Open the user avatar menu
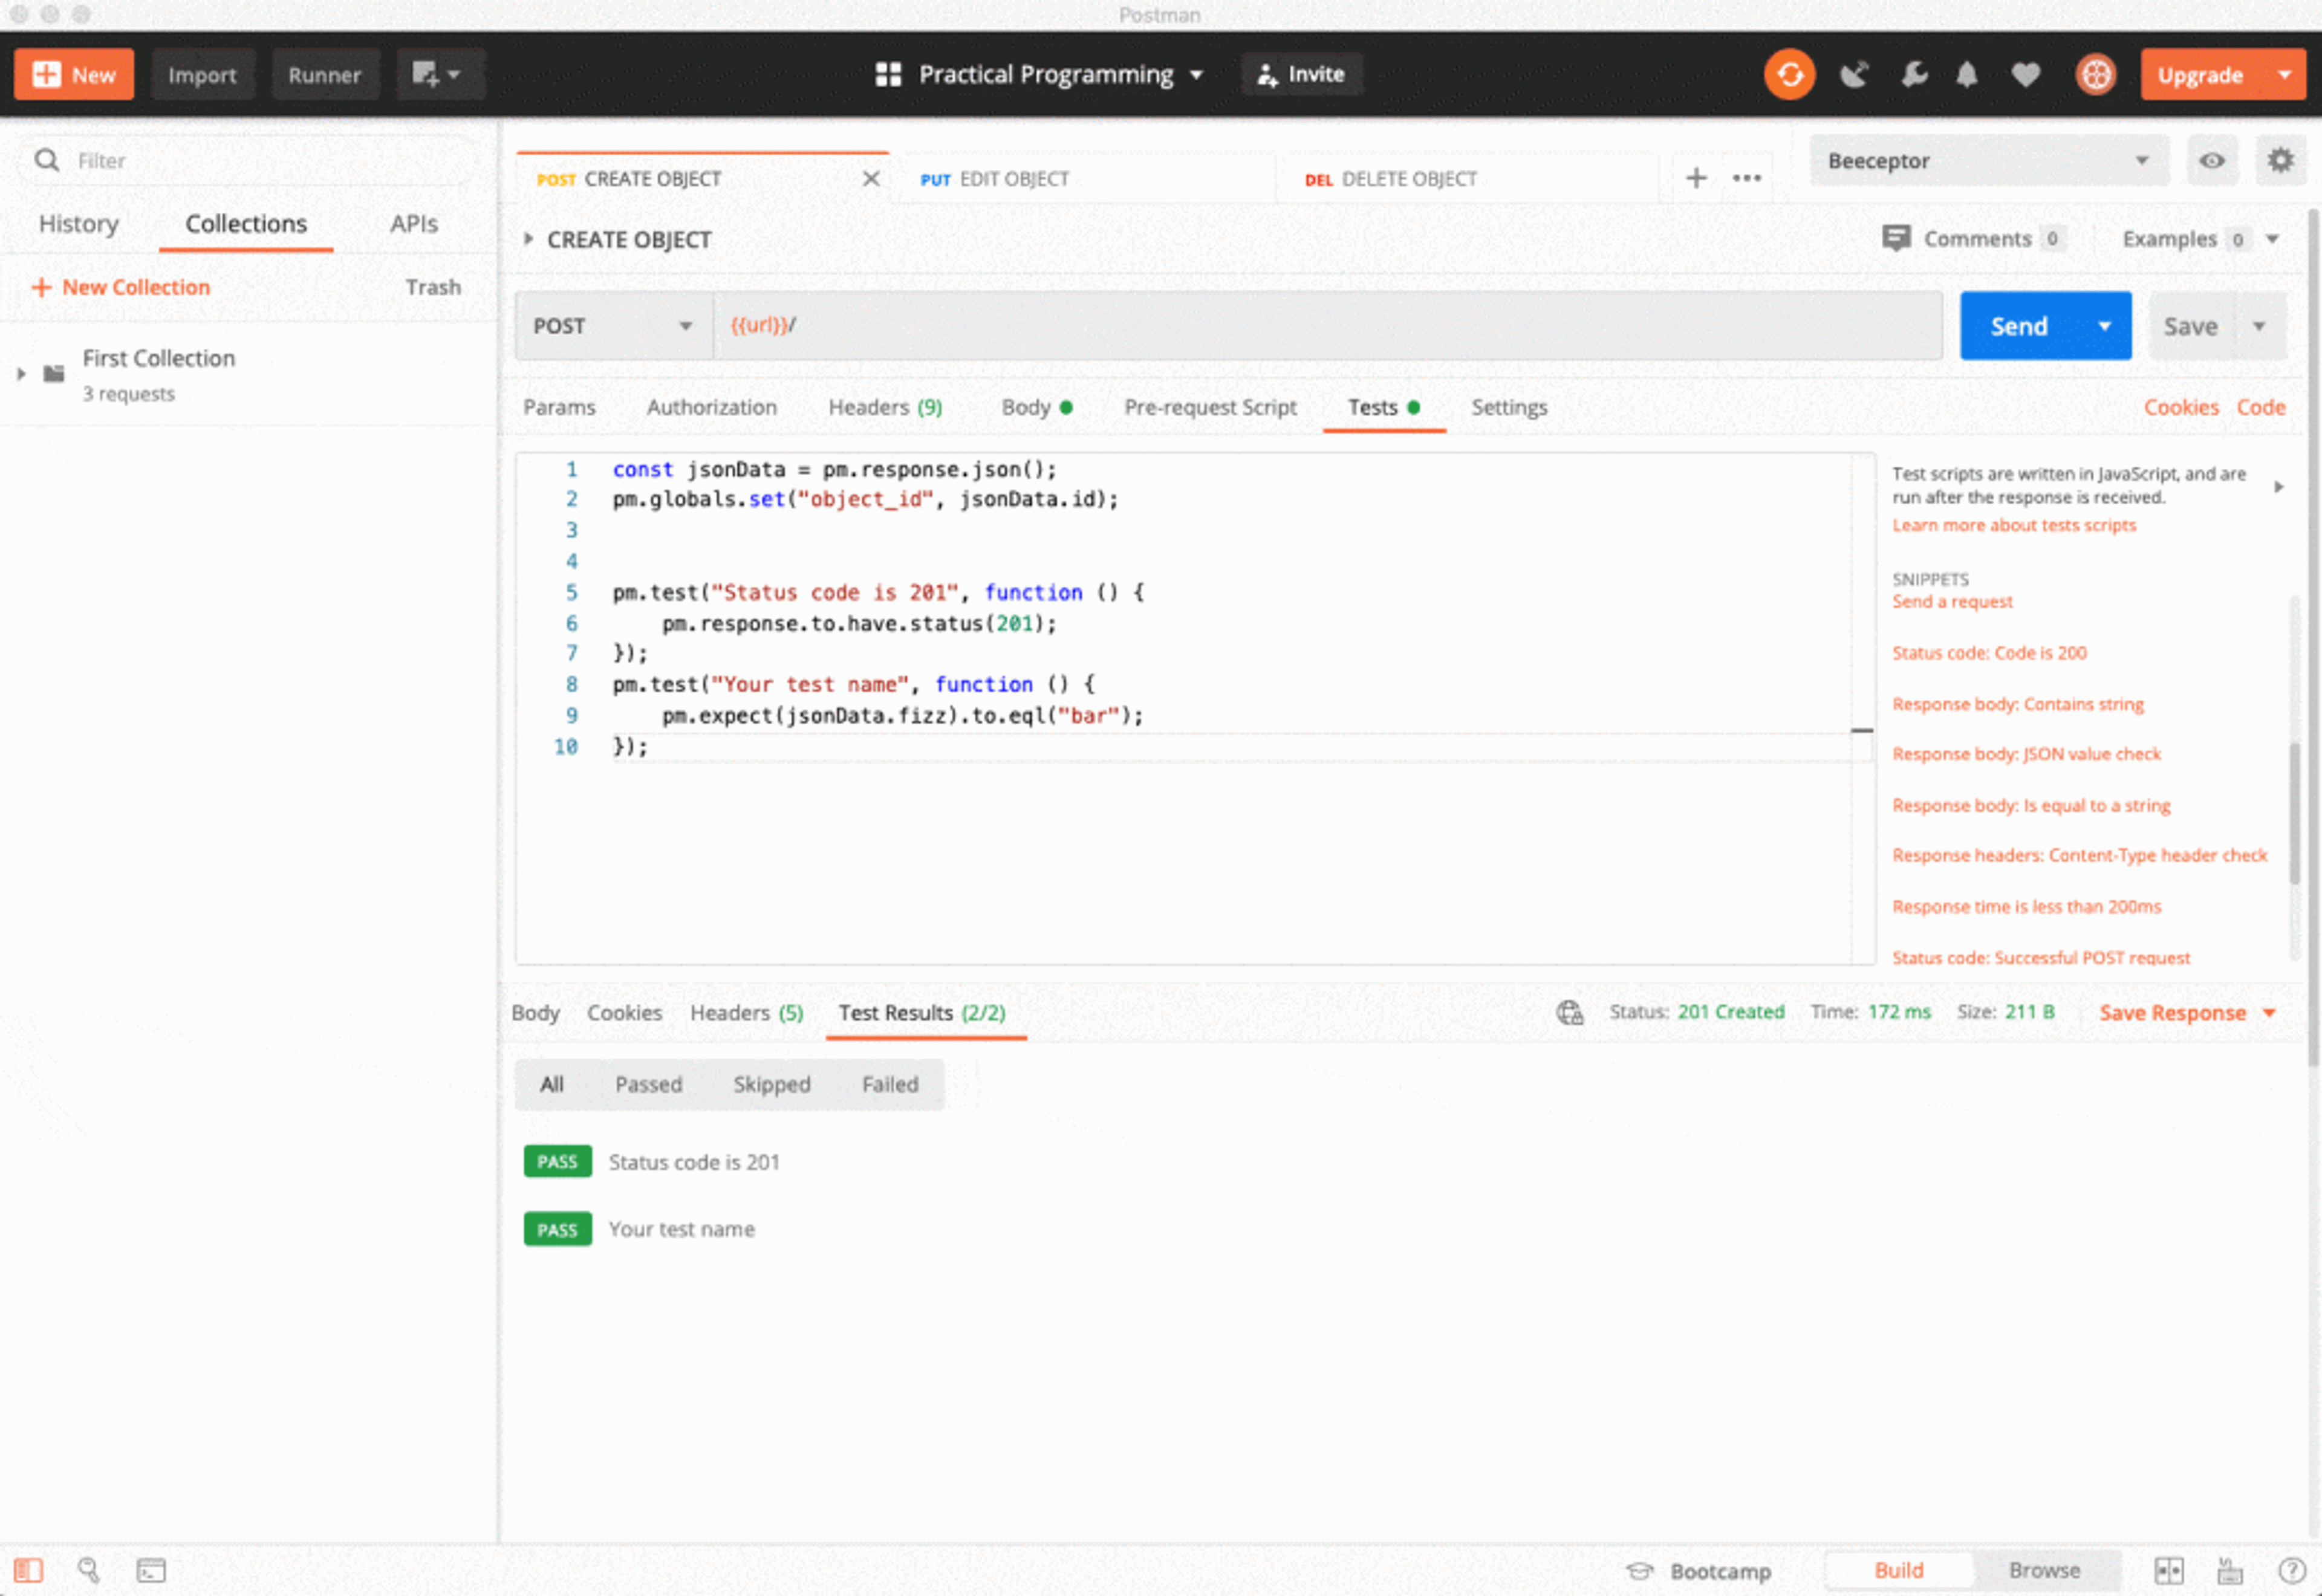 [2095, 75]
